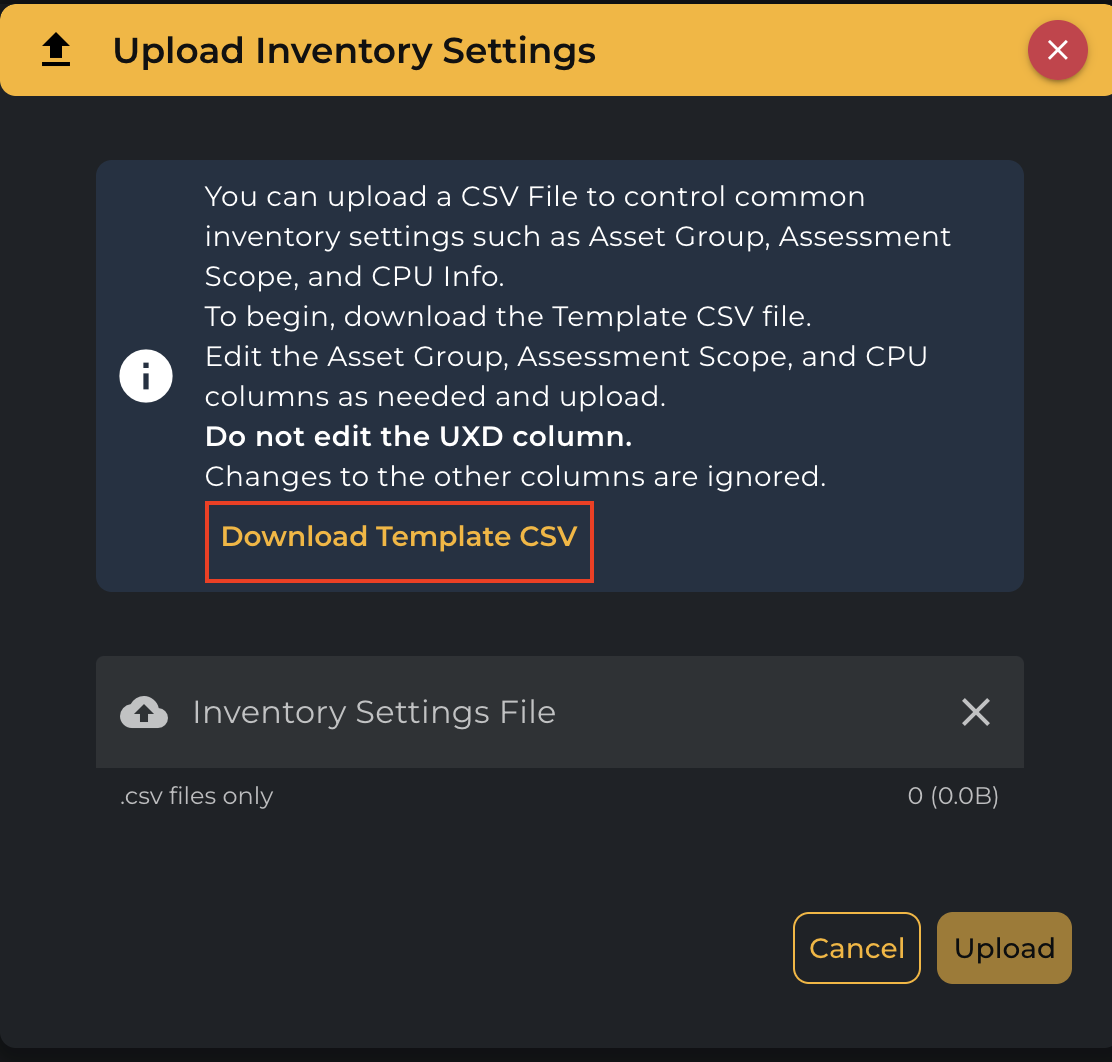
Task: Click the upload arrow icon in header
Action: [x=56, y=50]
